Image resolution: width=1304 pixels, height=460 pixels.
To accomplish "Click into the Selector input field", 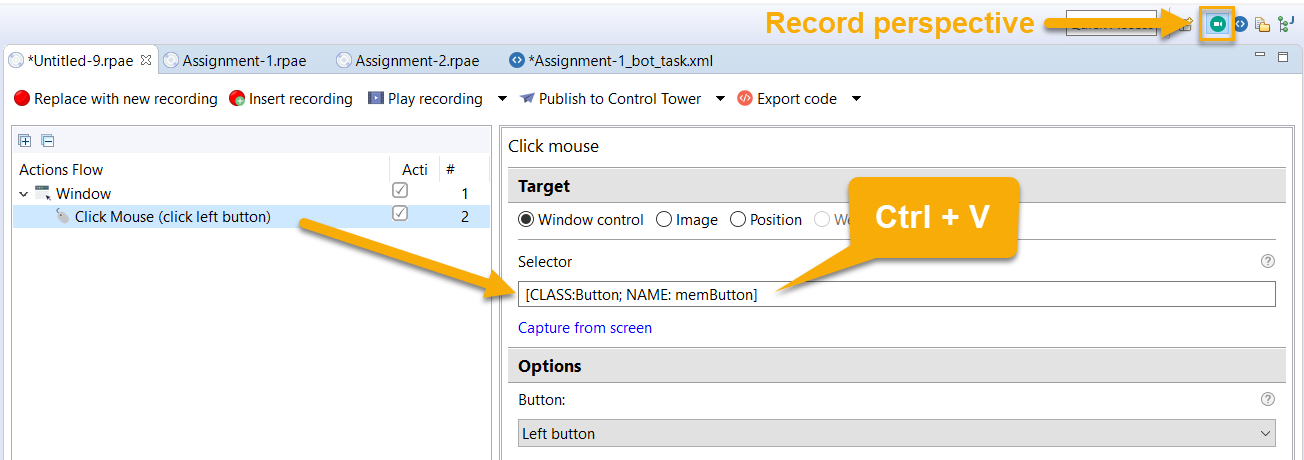I will (x=897, y=294).
